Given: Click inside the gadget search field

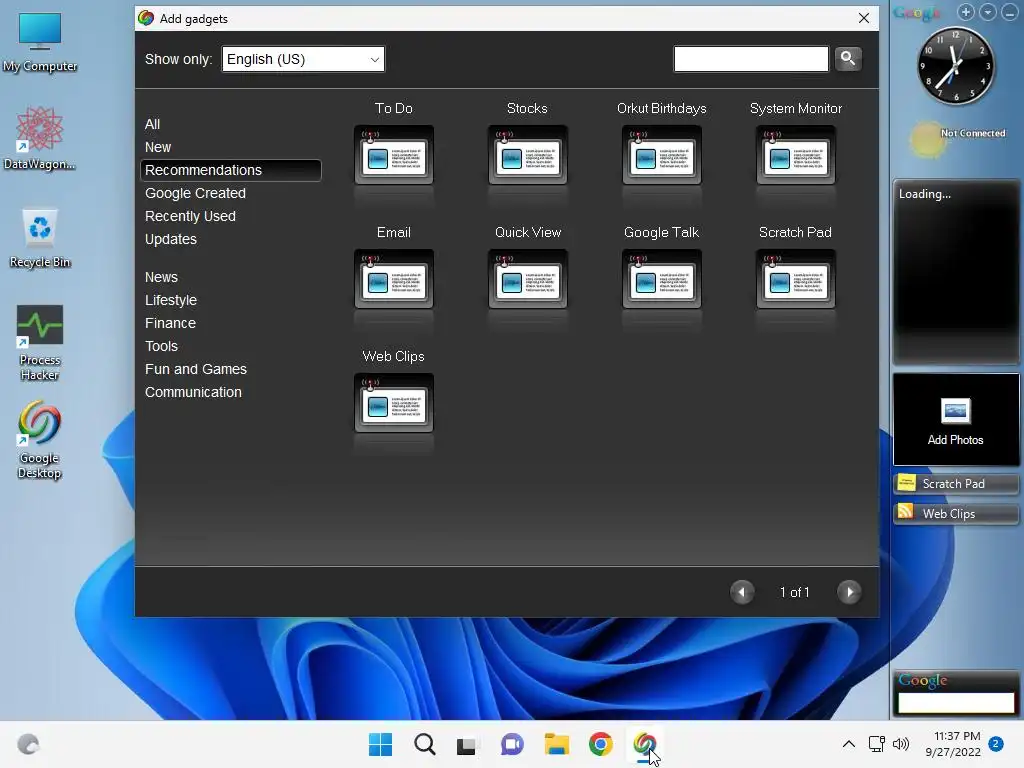Looking at the screenshot, I should point(751,59).
